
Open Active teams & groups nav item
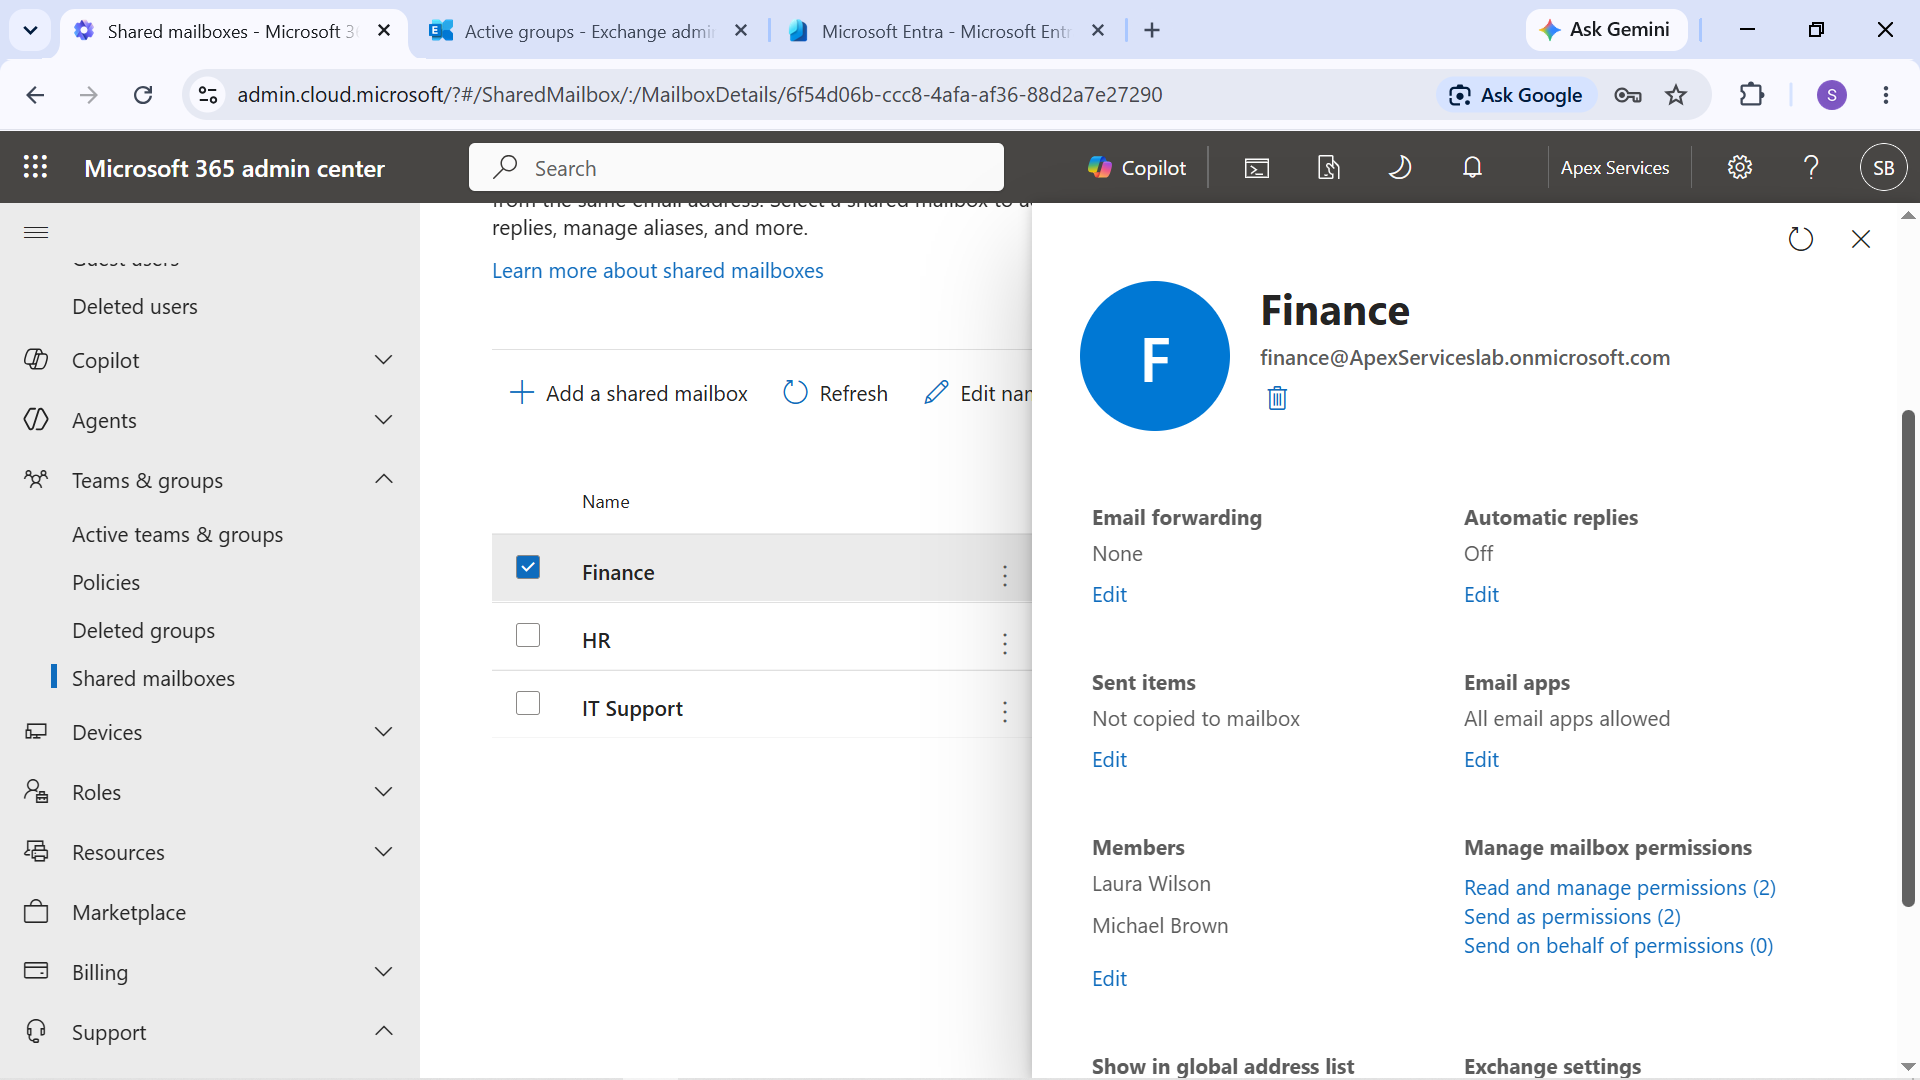(177, 535)
